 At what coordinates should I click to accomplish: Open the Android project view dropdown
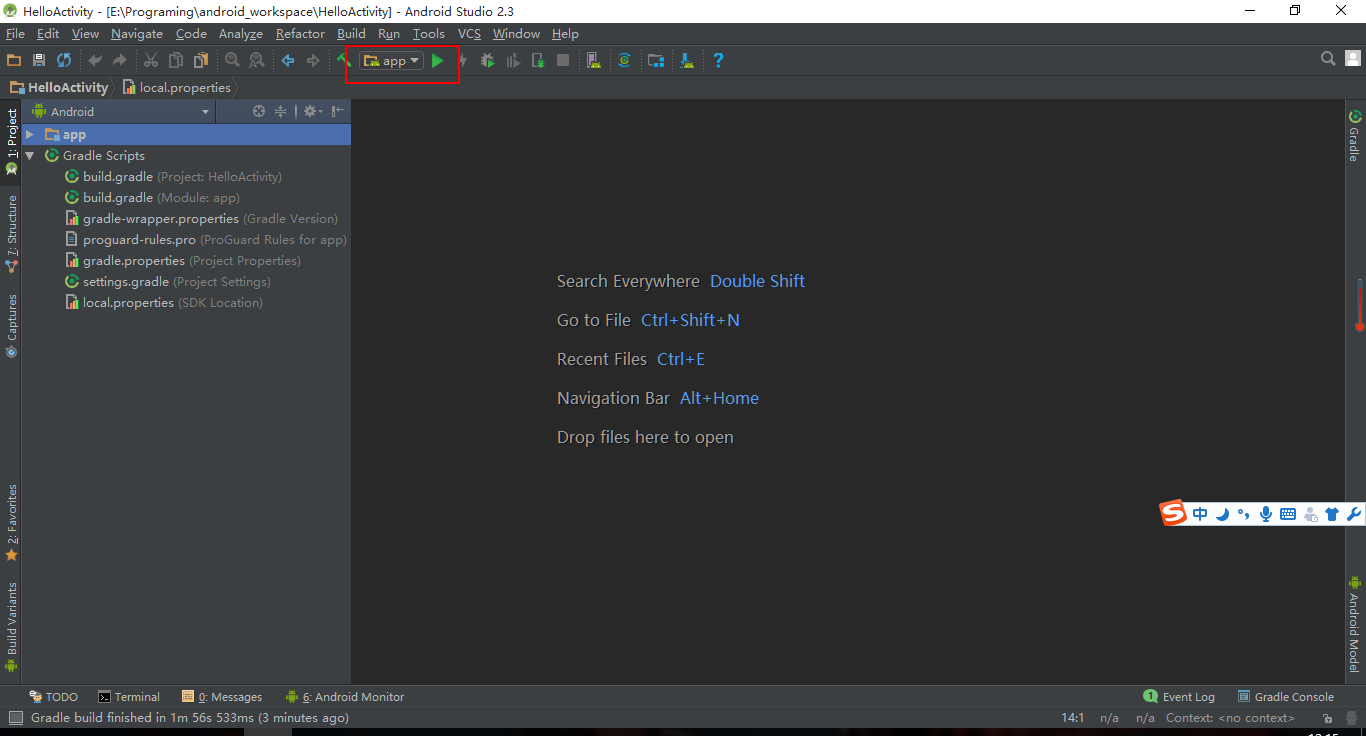[x=121, y=112]
